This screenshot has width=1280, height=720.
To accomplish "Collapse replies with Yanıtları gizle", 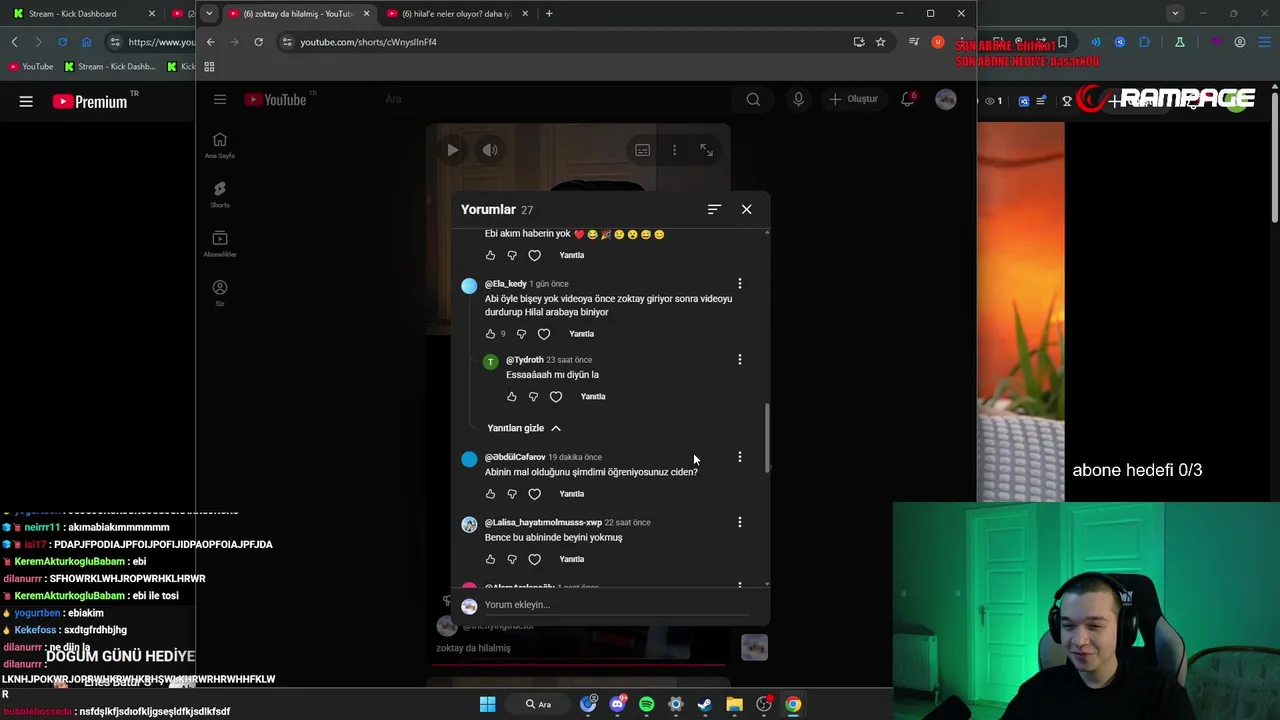I will click(524, 428).
